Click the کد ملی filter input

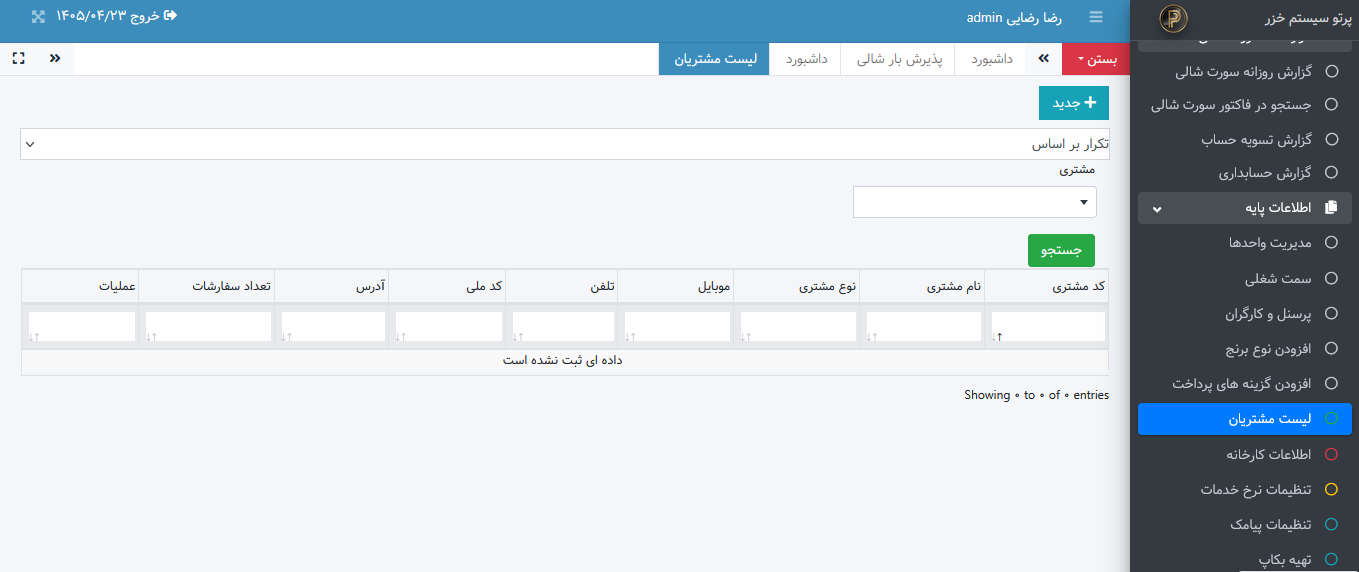click(450, 327)
